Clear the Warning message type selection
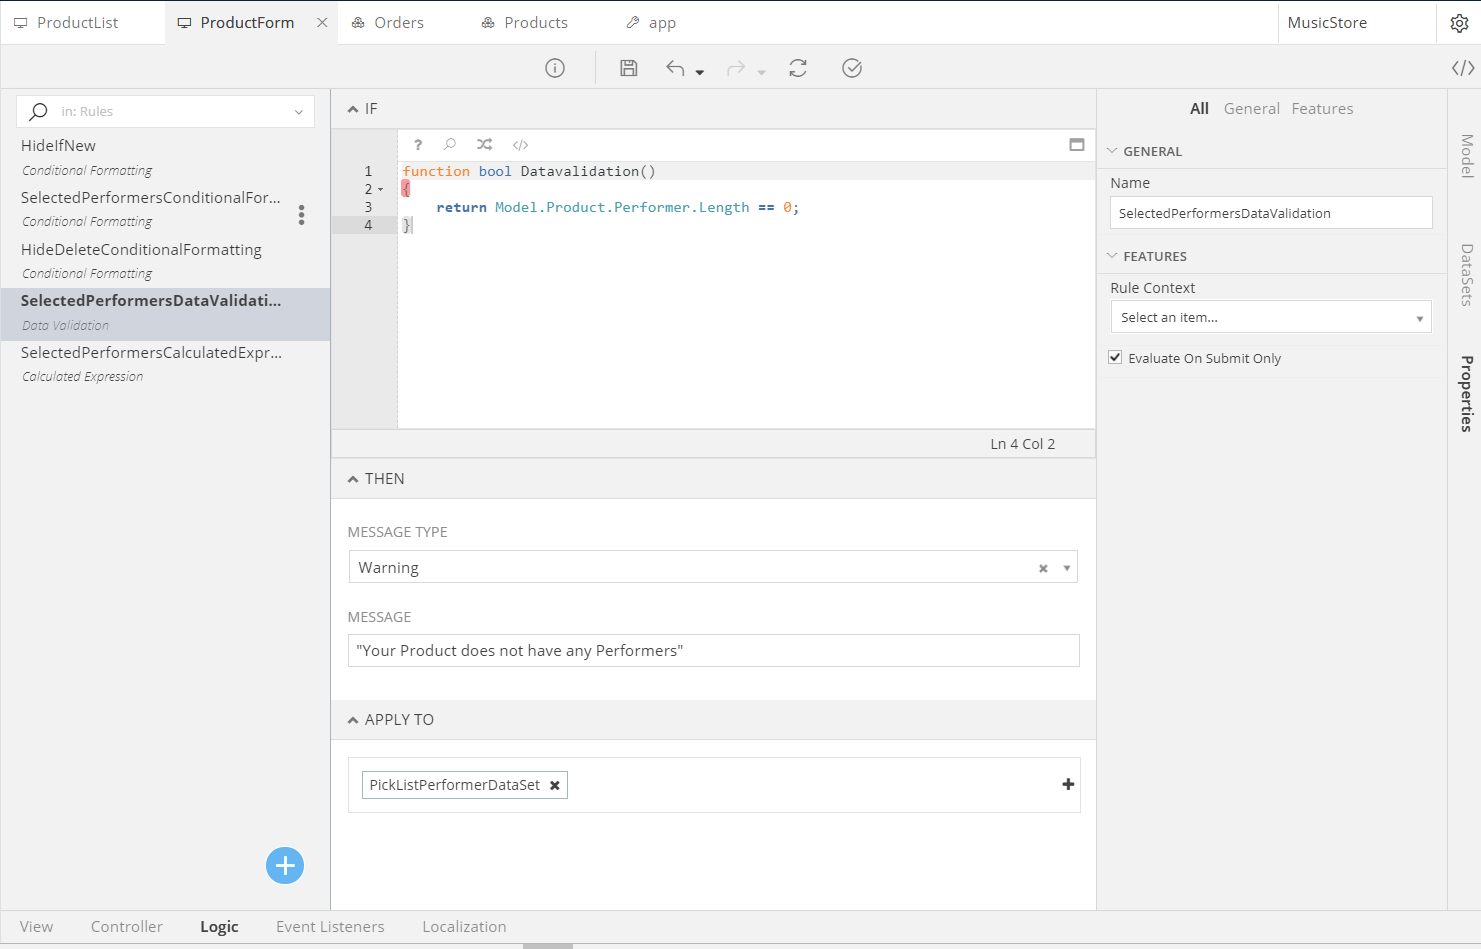 click(x=1043, y=568)
